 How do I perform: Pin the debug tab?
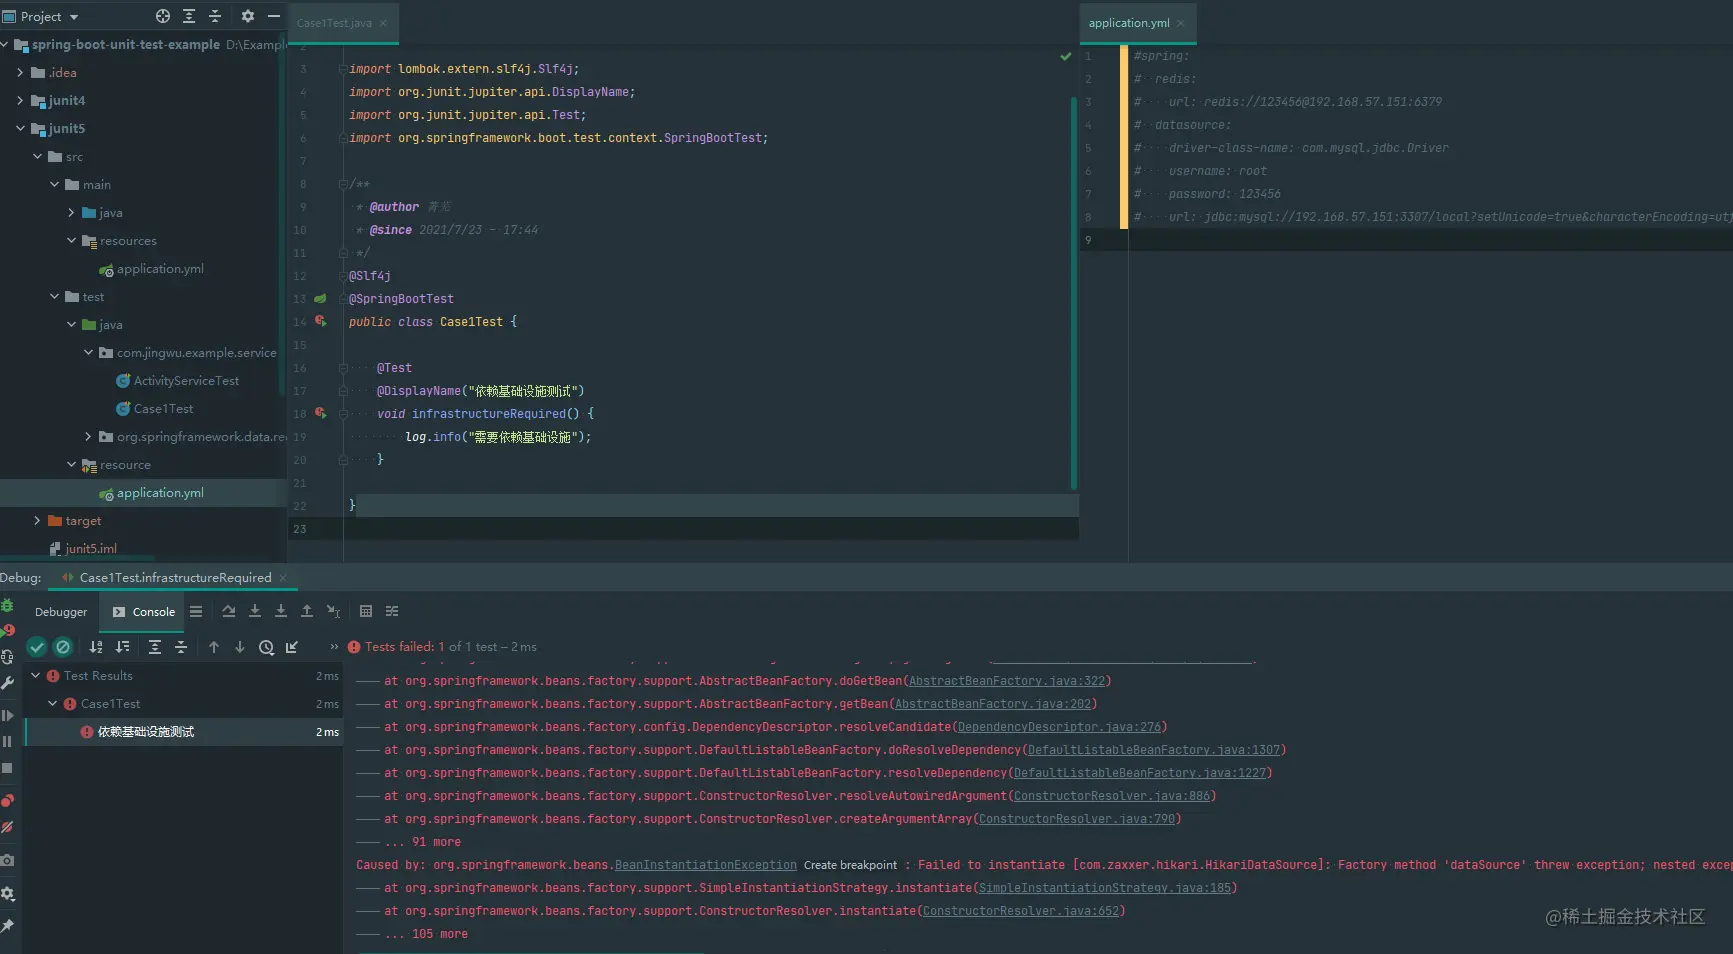pos(7,925)
